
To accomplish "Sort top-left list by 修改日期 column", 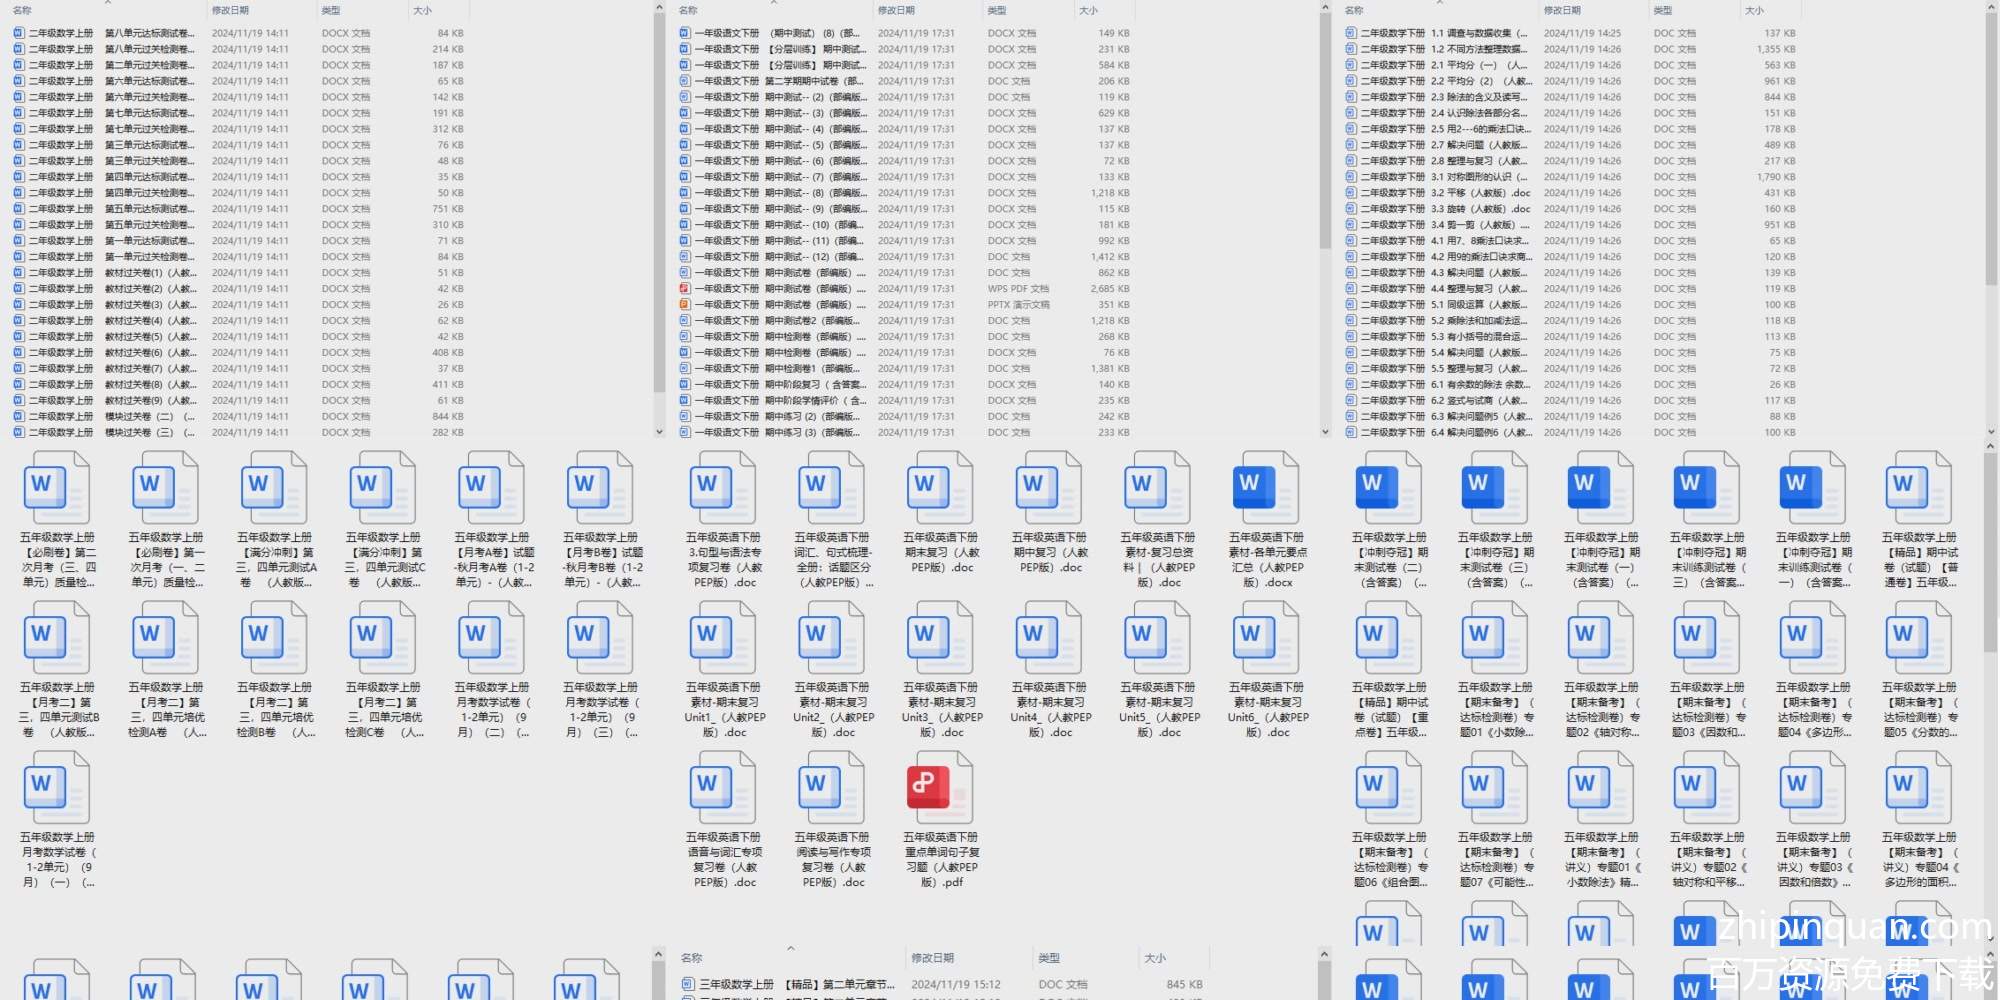I will [230, 10].
